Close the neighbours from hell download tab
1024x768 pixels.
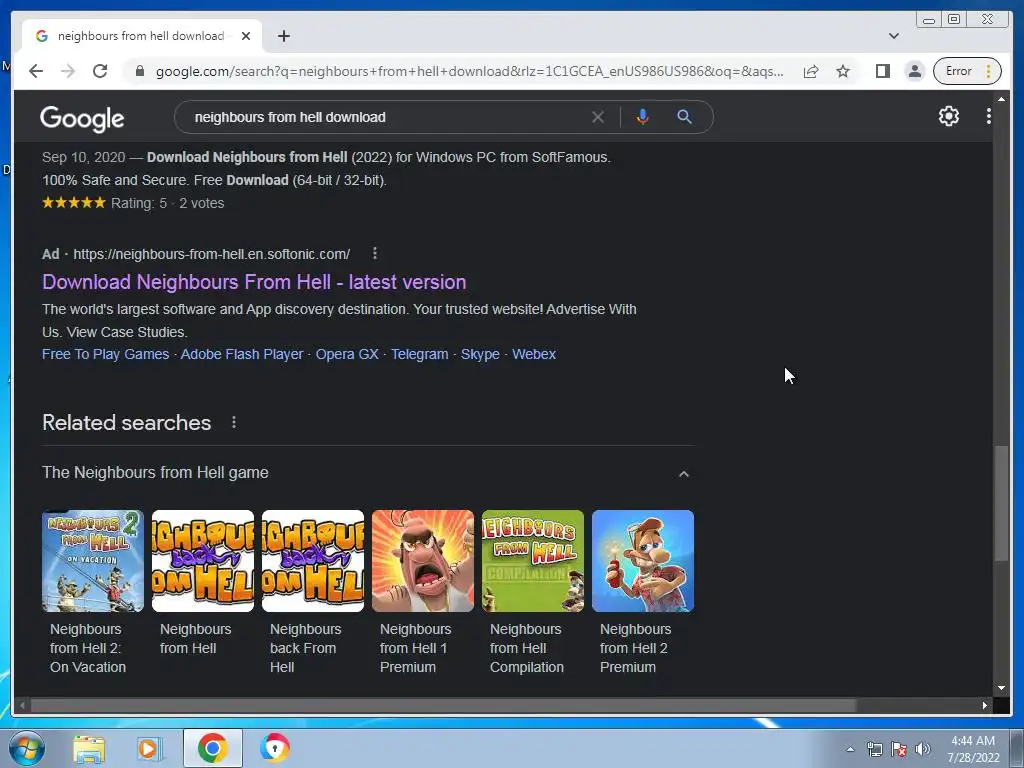[246, 36]
